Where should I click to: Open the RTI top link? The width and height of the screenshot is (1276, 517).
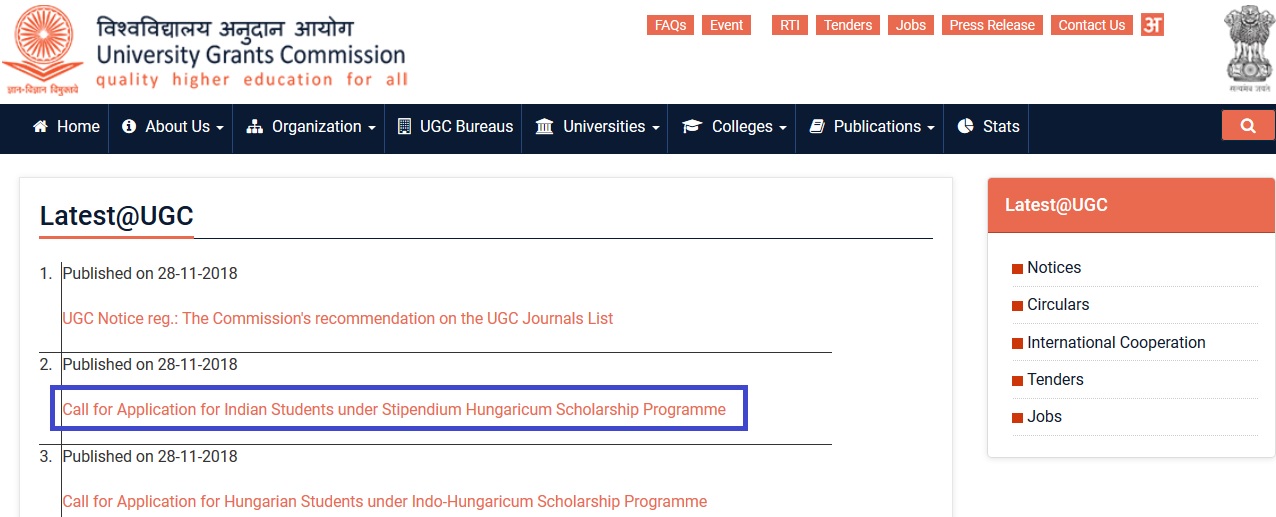click(x=790, y=25)
